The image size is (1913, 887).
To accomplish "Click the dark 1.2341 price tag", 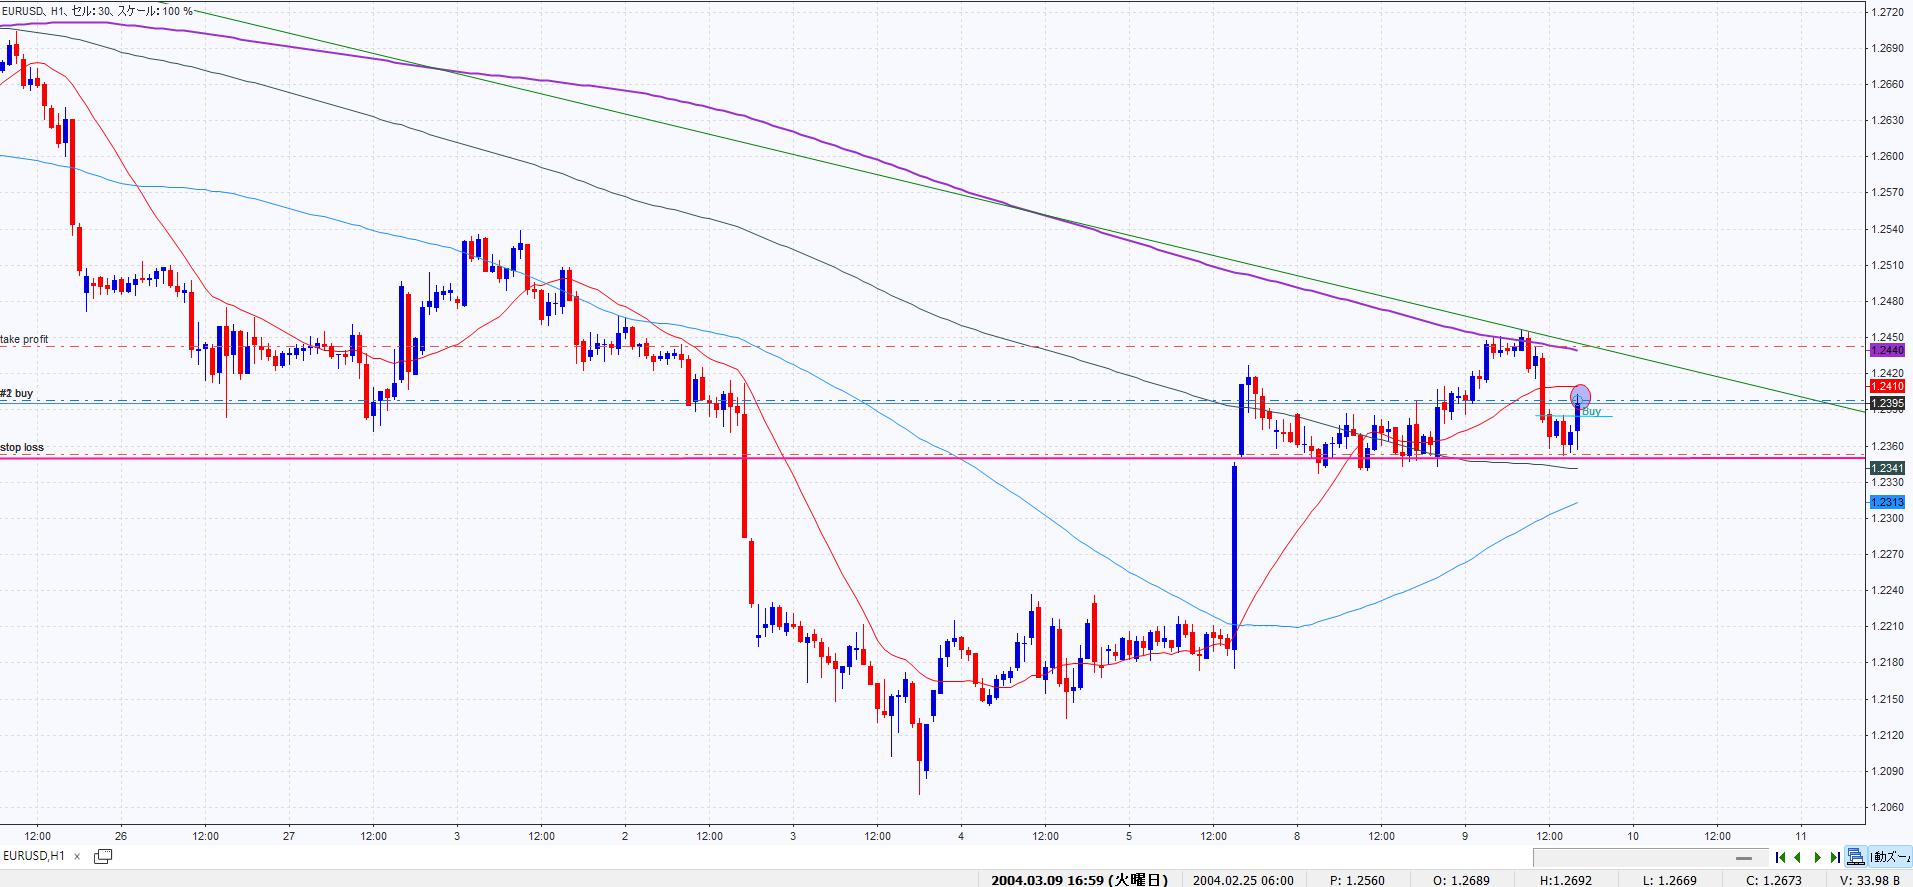I will click(1887, 468).
